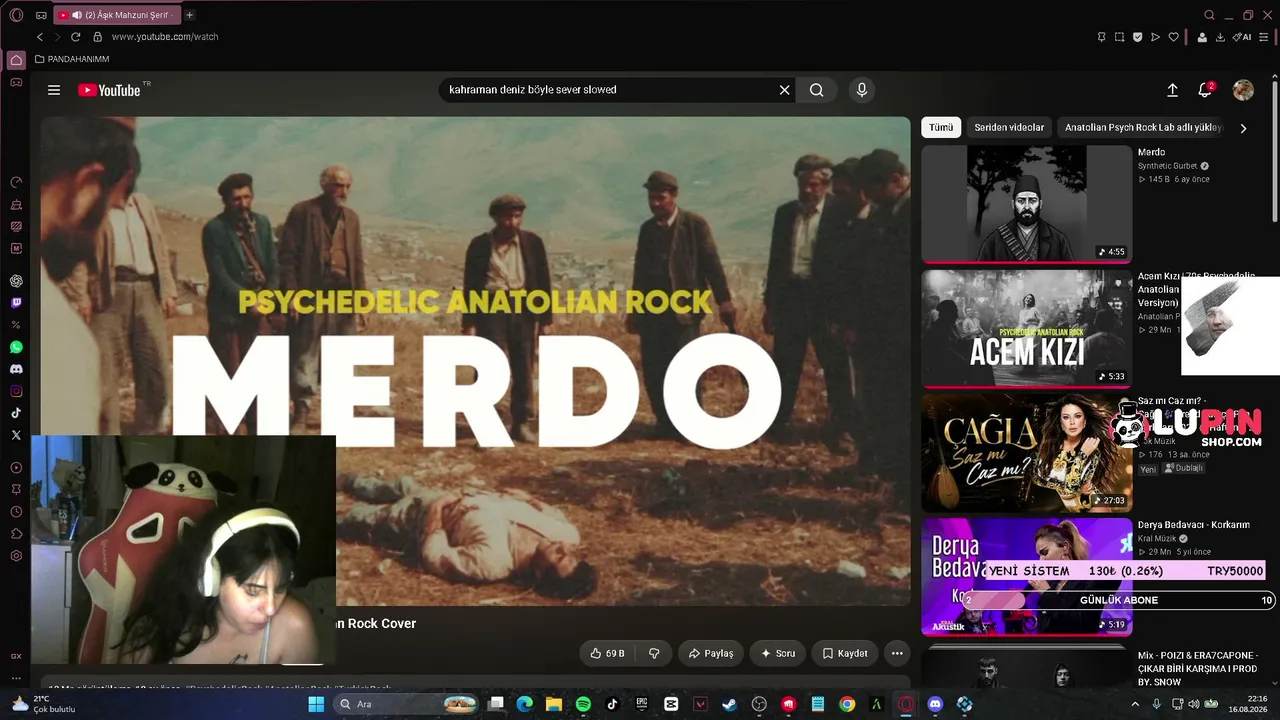Show more filter chips with right arrow
The image size is (1280, 720).
click(x=1243, y=128)
